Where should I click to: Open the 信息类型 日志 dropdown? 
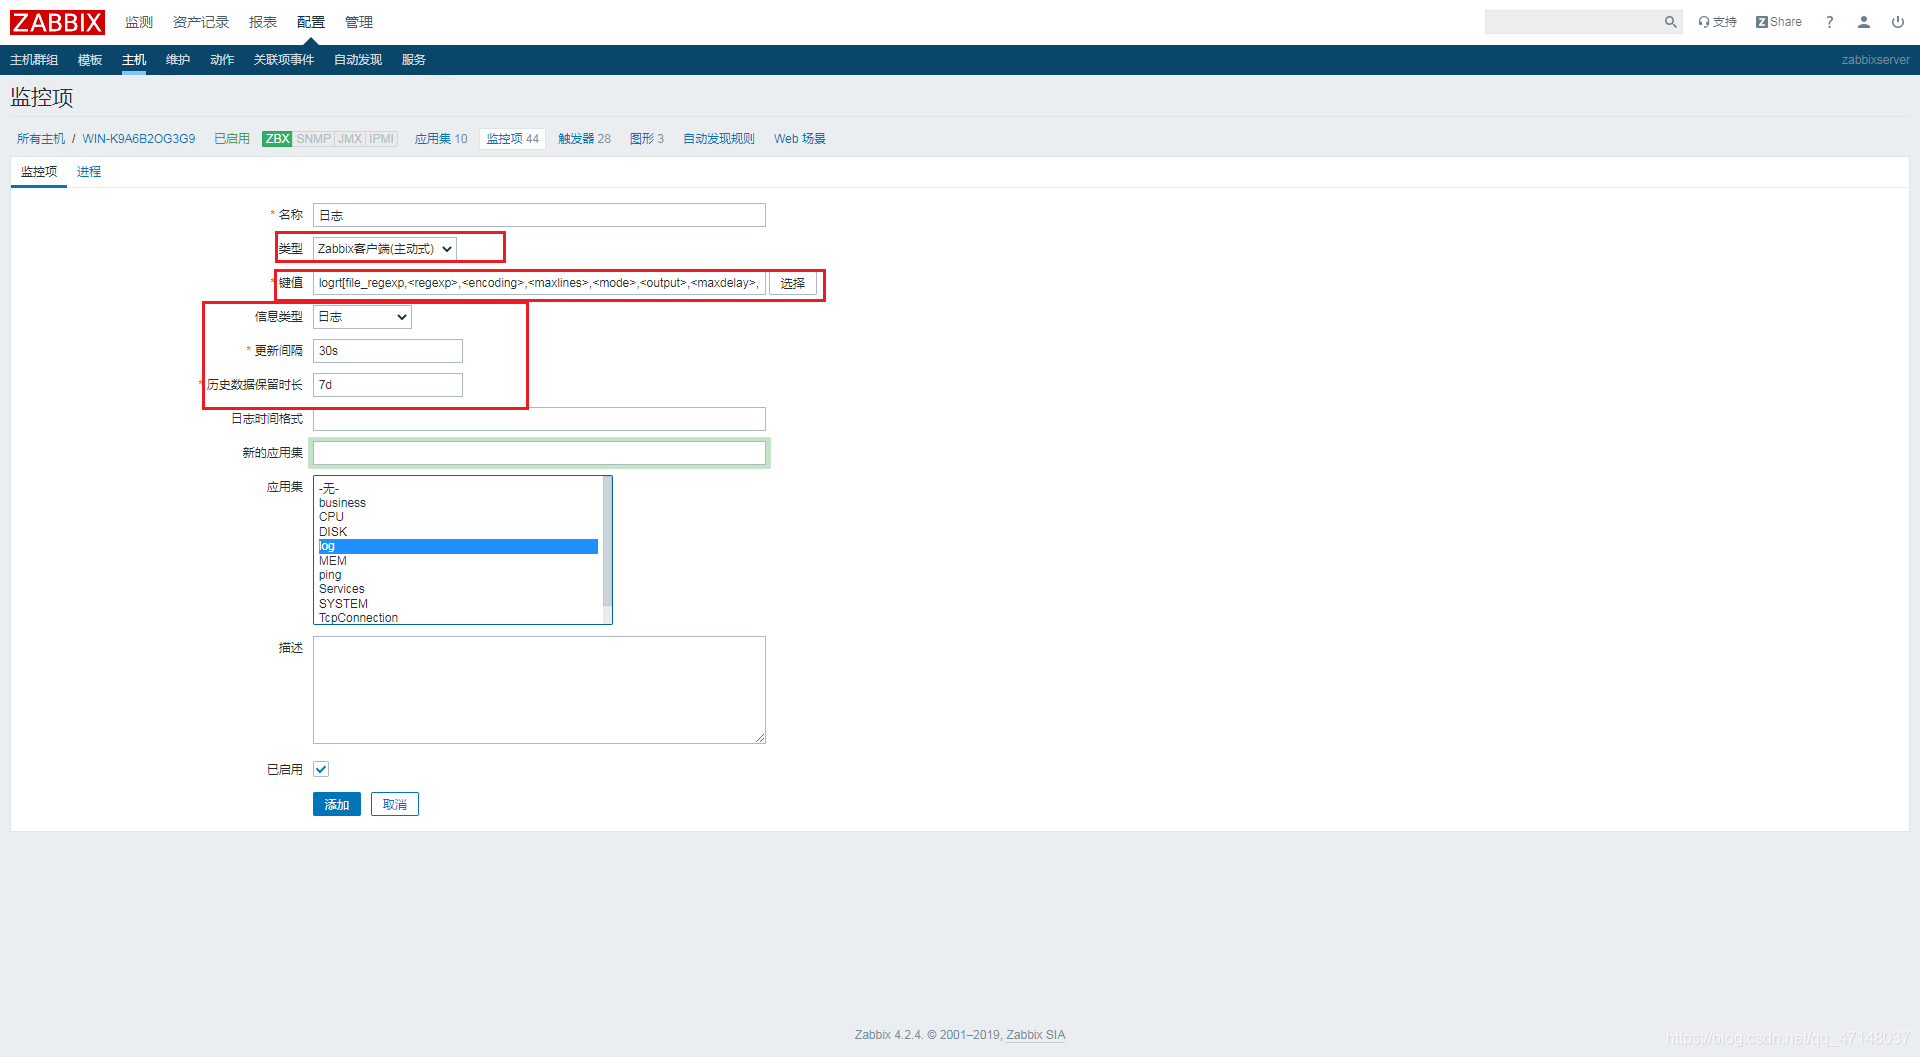click(x=362, y=317)
